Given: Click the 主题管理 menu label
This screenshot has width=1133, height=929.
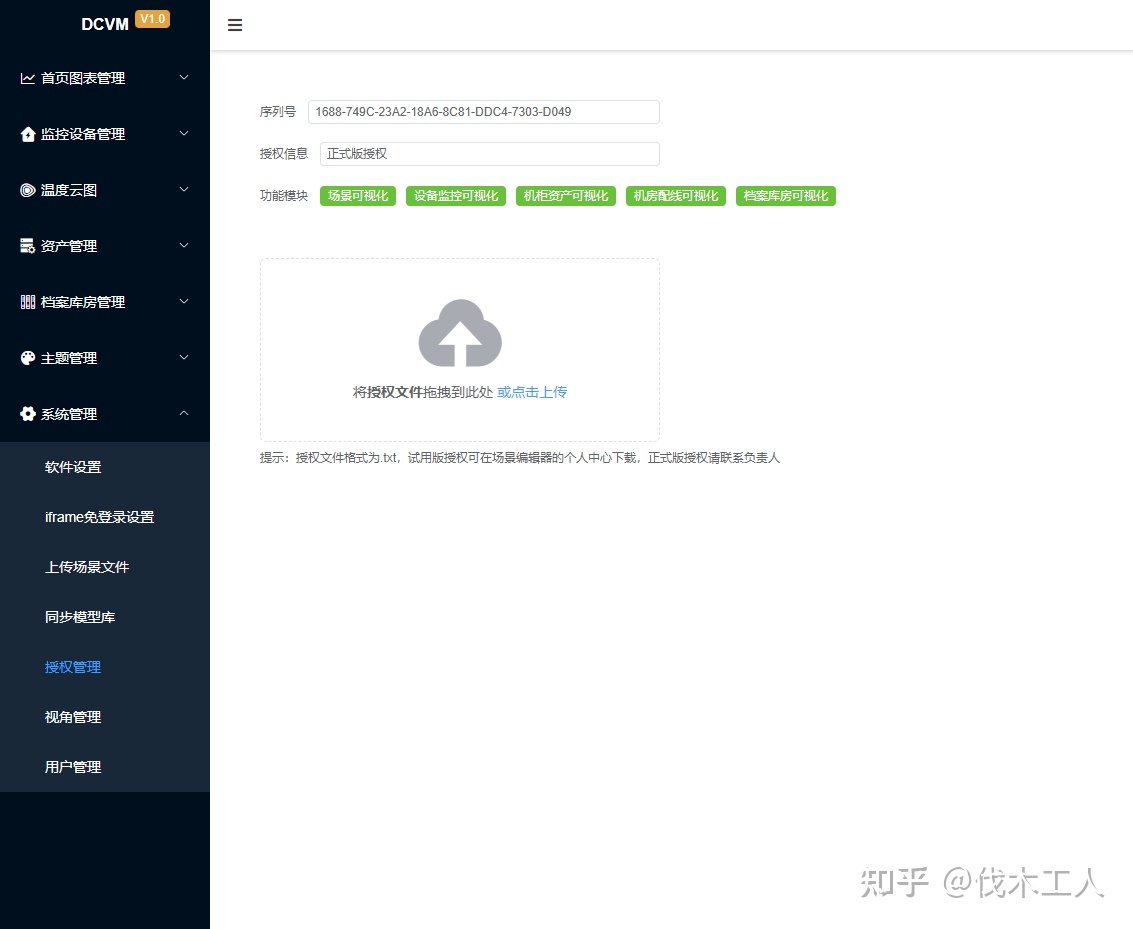Looking at the screenshot, I should coord(69,358).
